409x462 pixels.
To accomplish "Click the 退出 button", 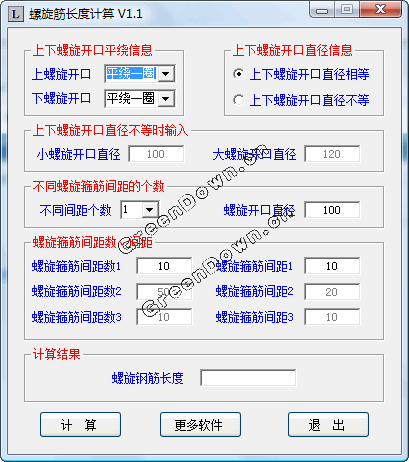I will click(x=328, y=425).
